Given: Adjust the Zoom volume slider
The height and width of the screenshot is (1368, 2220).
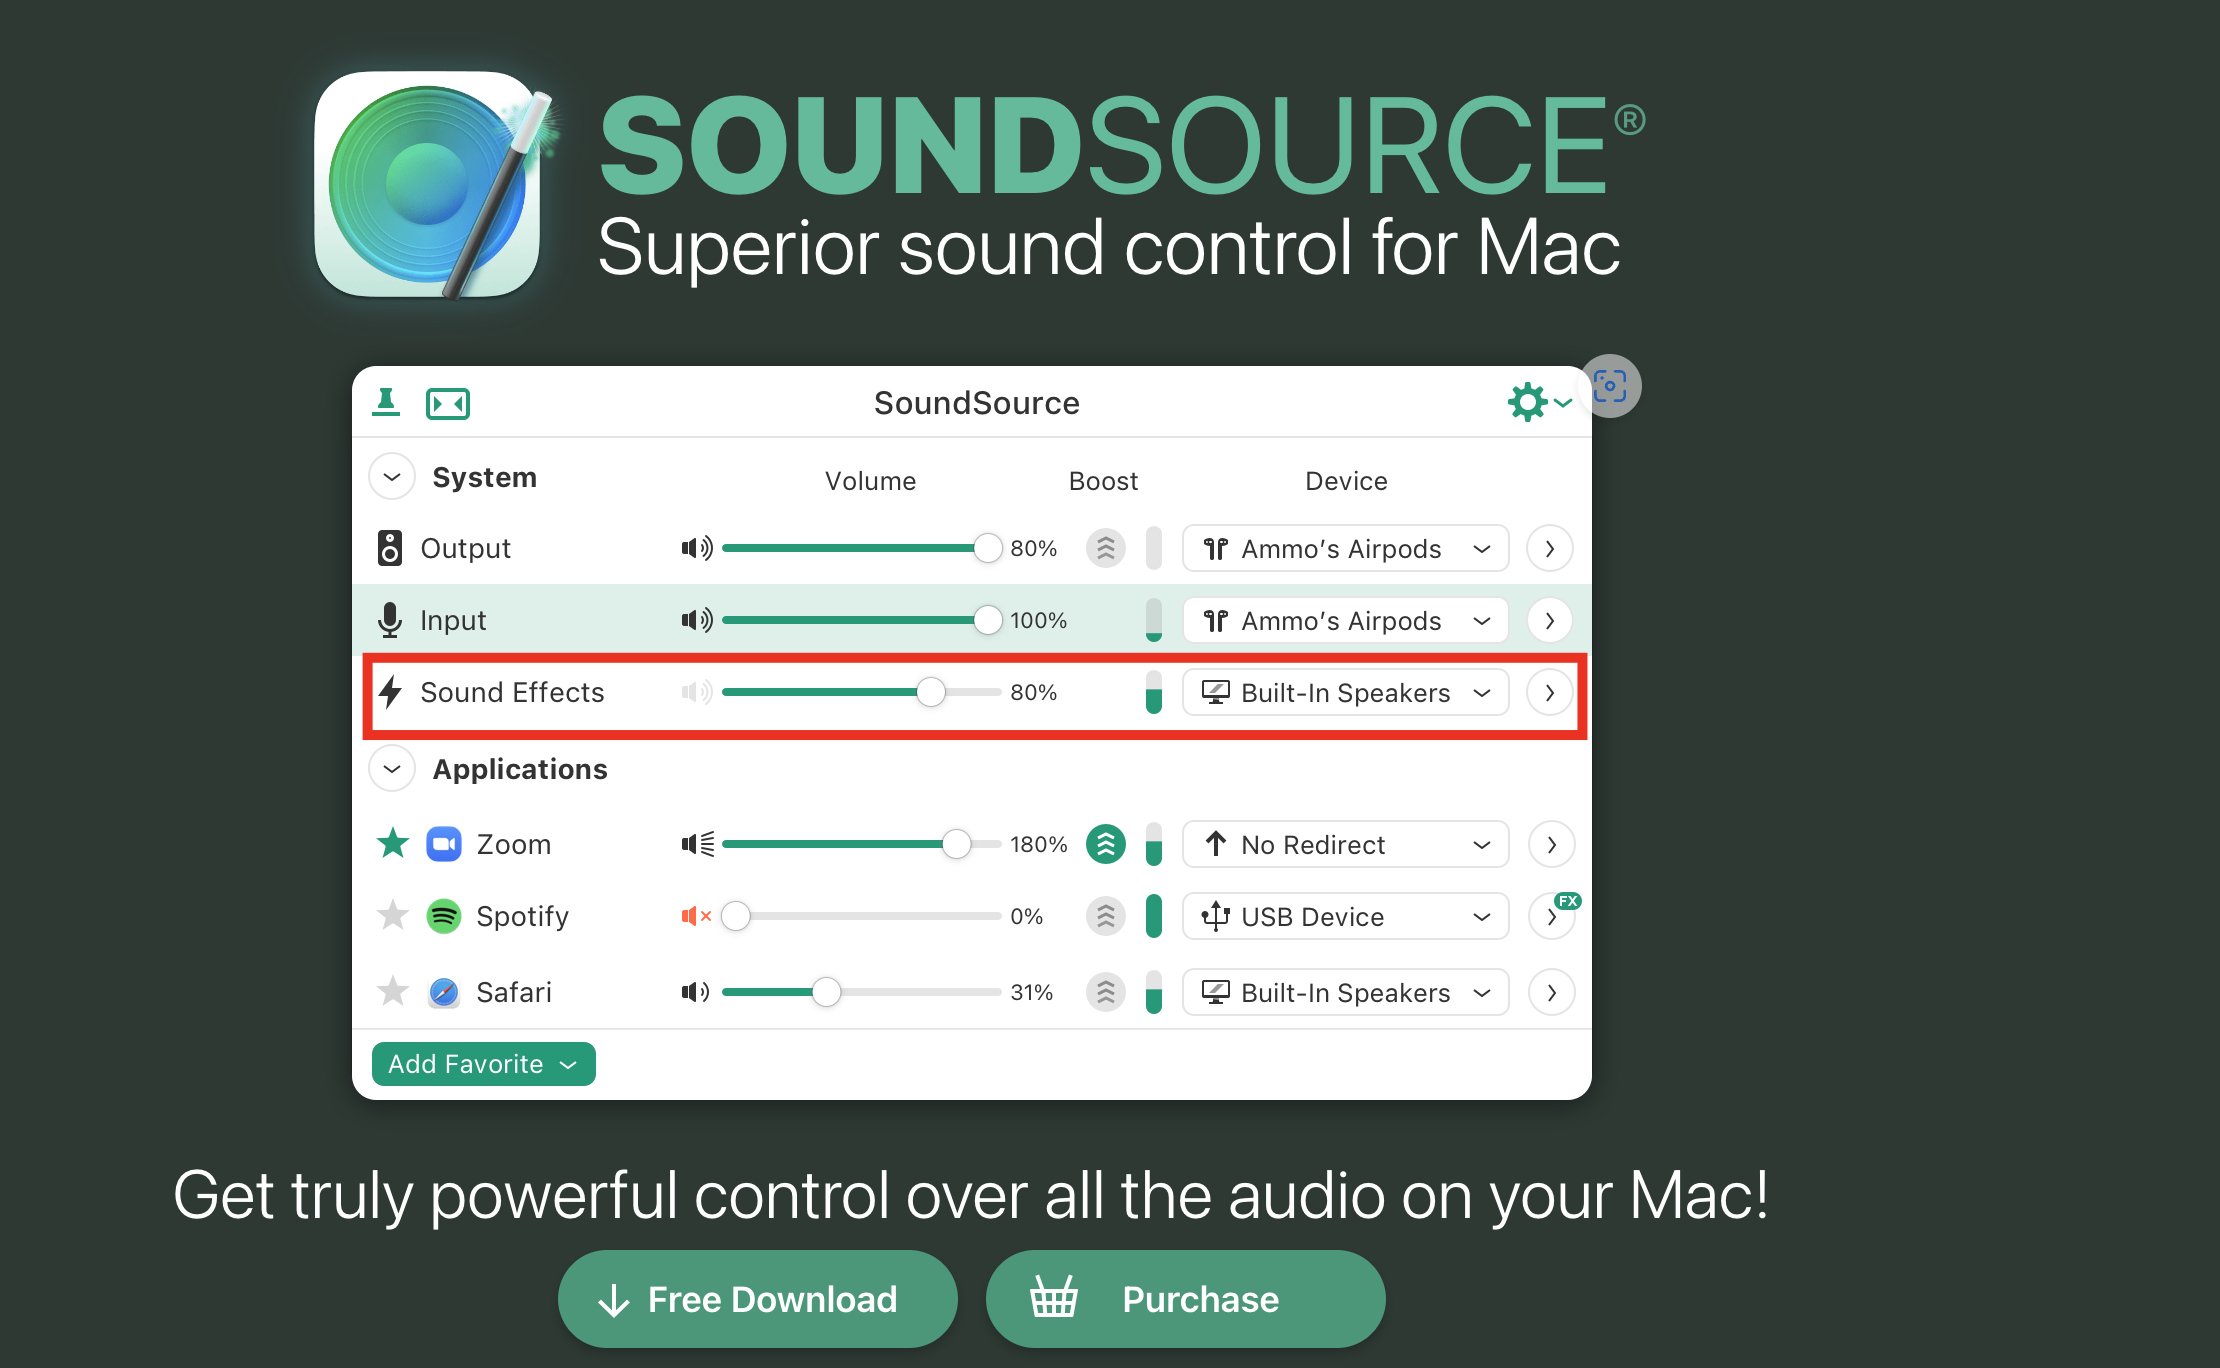Looking at the screenshot, I should click(861, 844).
